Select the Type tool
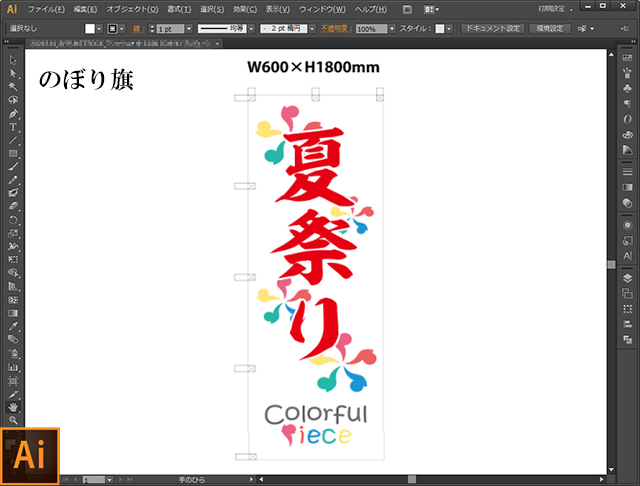 [x=13, y=127]
